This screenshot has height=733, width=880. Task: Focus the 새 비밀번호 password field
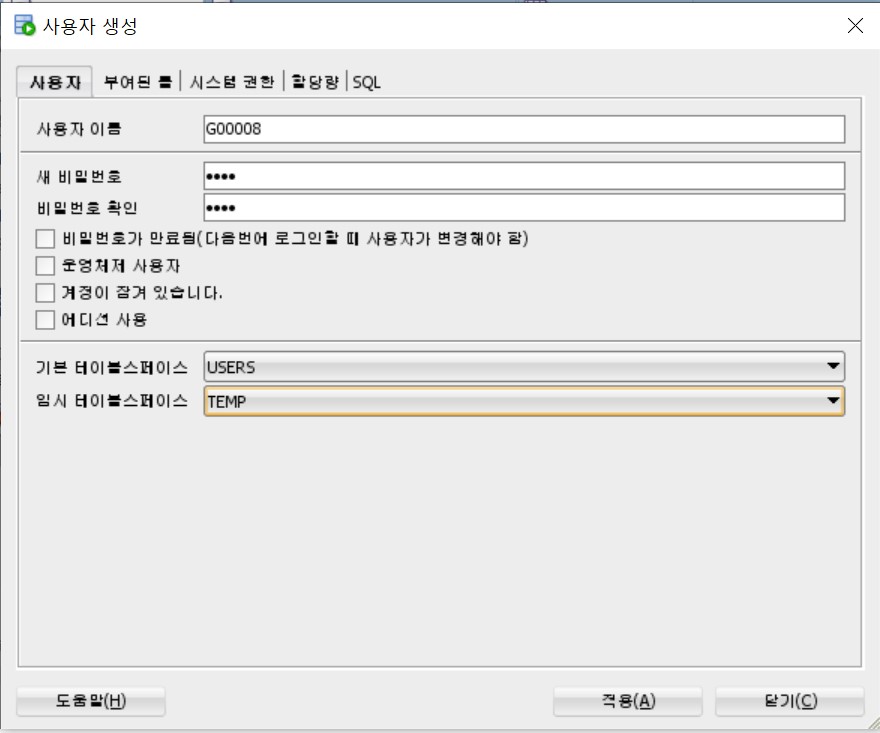523,176
